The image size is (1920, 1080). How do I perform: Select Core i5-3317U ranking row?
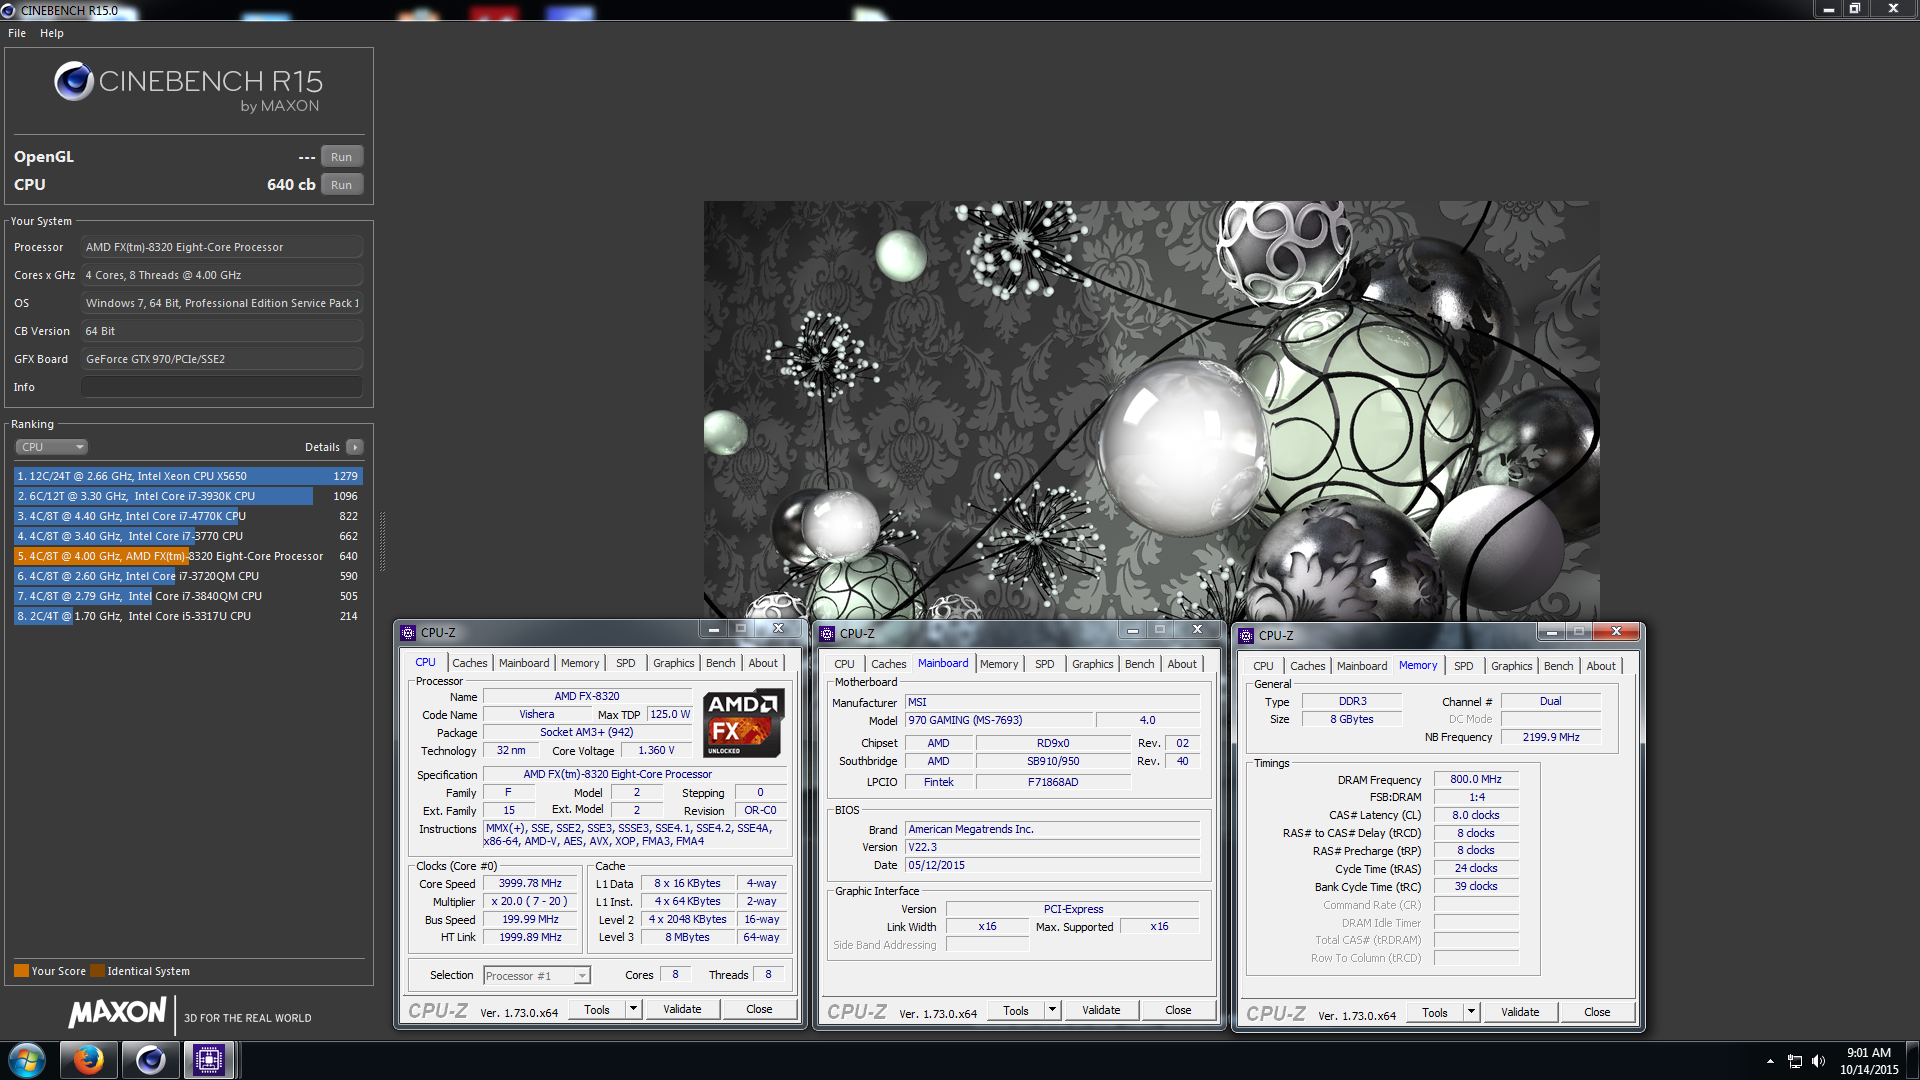(x=187, y=616)
